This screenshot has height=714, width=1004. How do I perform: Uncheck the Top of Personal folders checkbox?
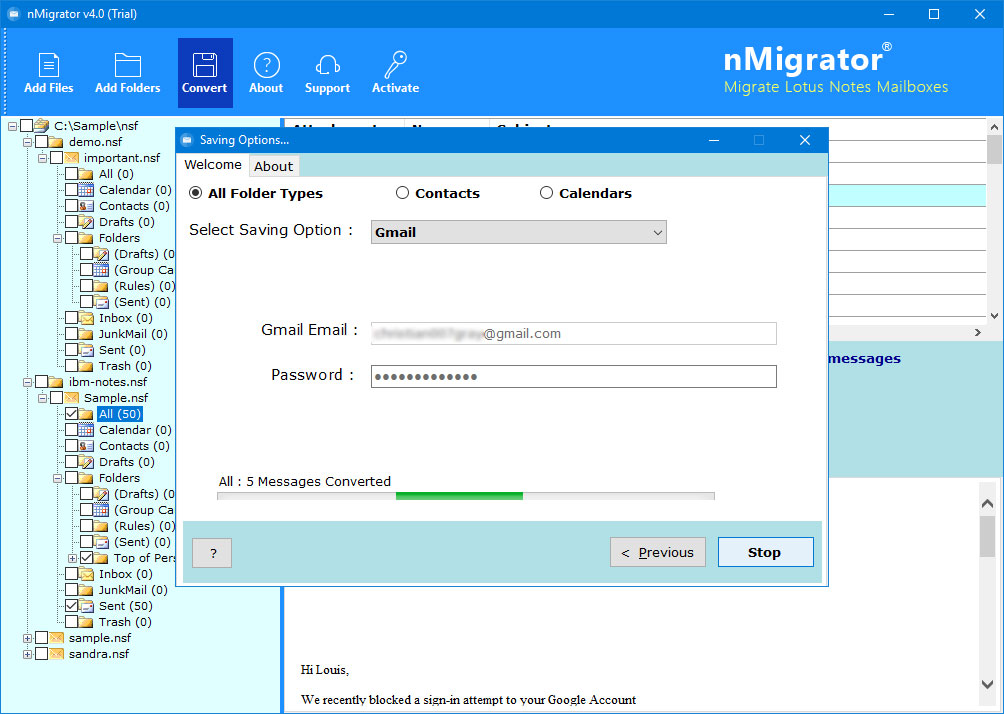coord(86,558)
